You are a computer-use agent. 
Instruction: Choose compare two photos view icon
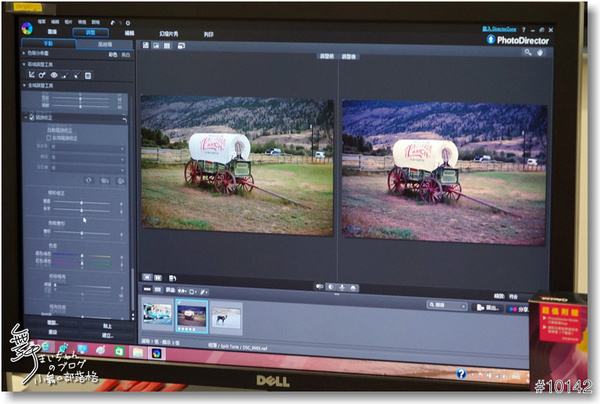(158, 277)
